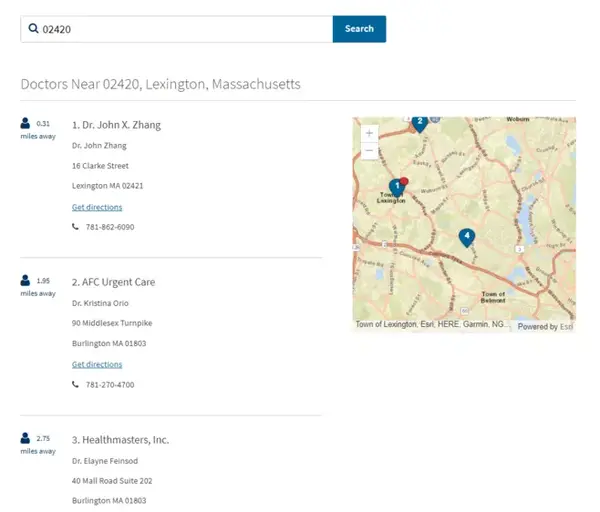Click the person icon beside 0.31 miles
Screen dimensions: 600x512
tap(25, 123)
